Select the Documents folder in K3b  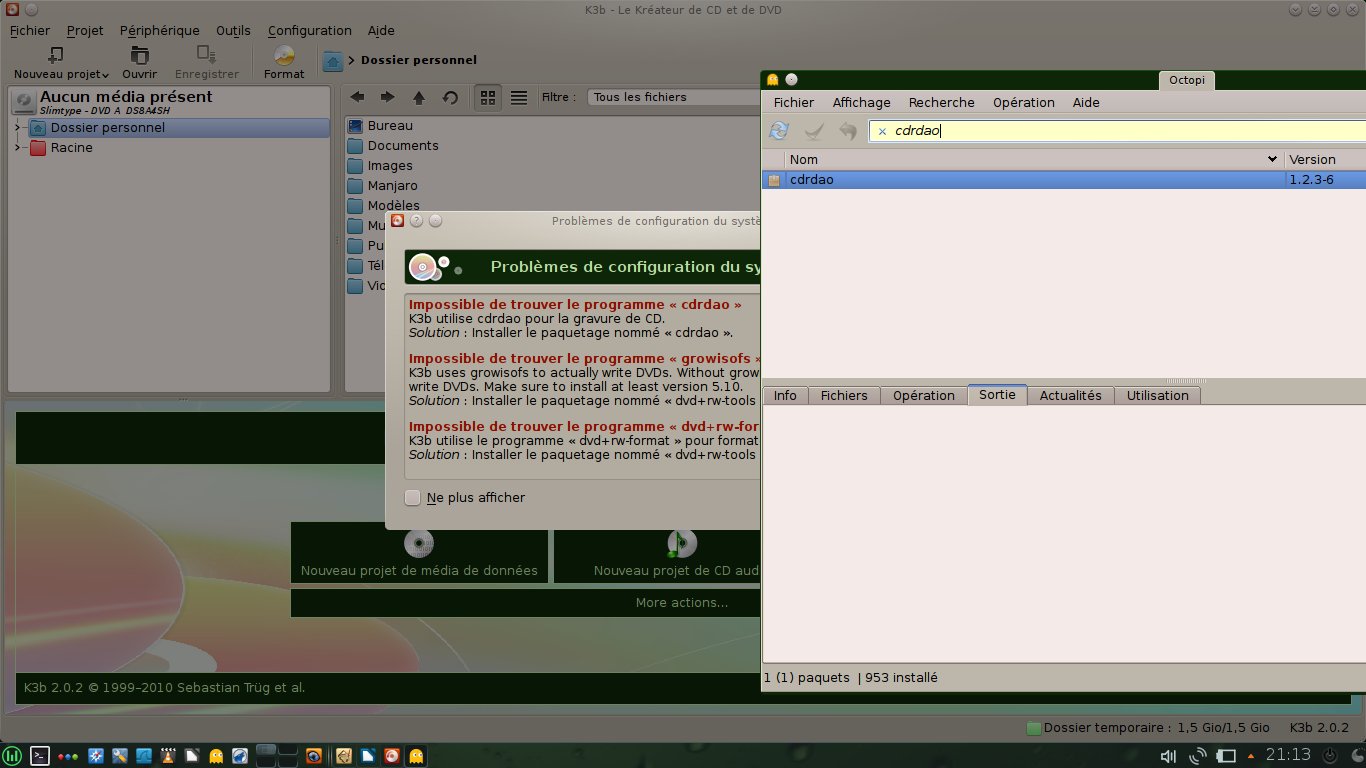pos(393,145)
